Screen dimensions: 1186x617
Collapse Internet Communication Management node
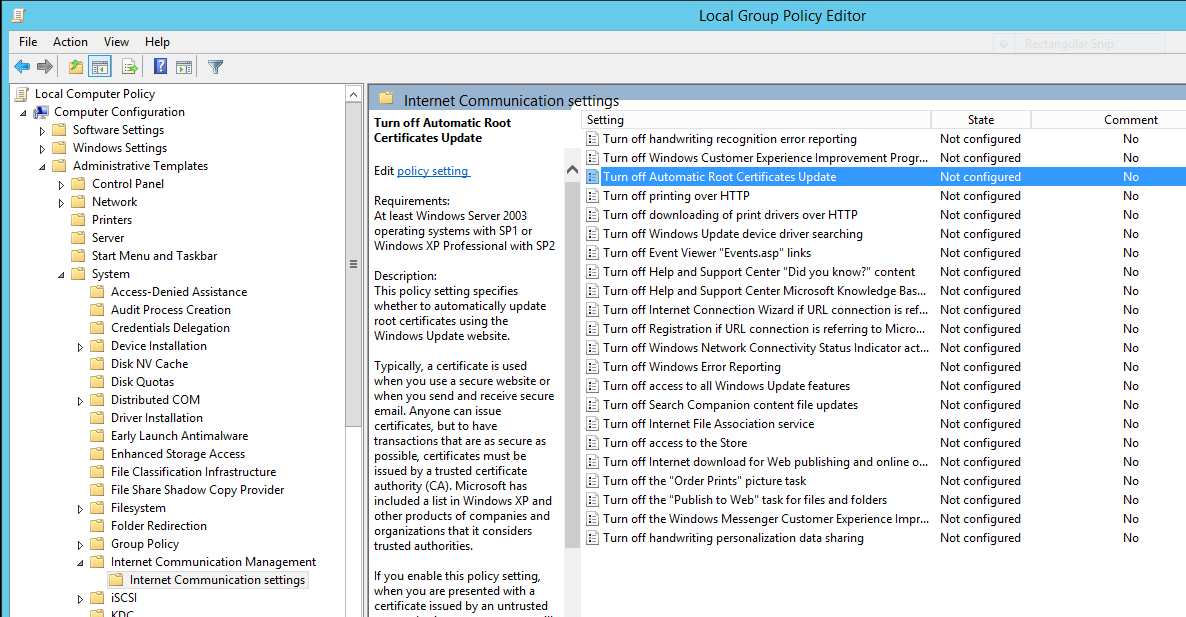click(80, 563)
